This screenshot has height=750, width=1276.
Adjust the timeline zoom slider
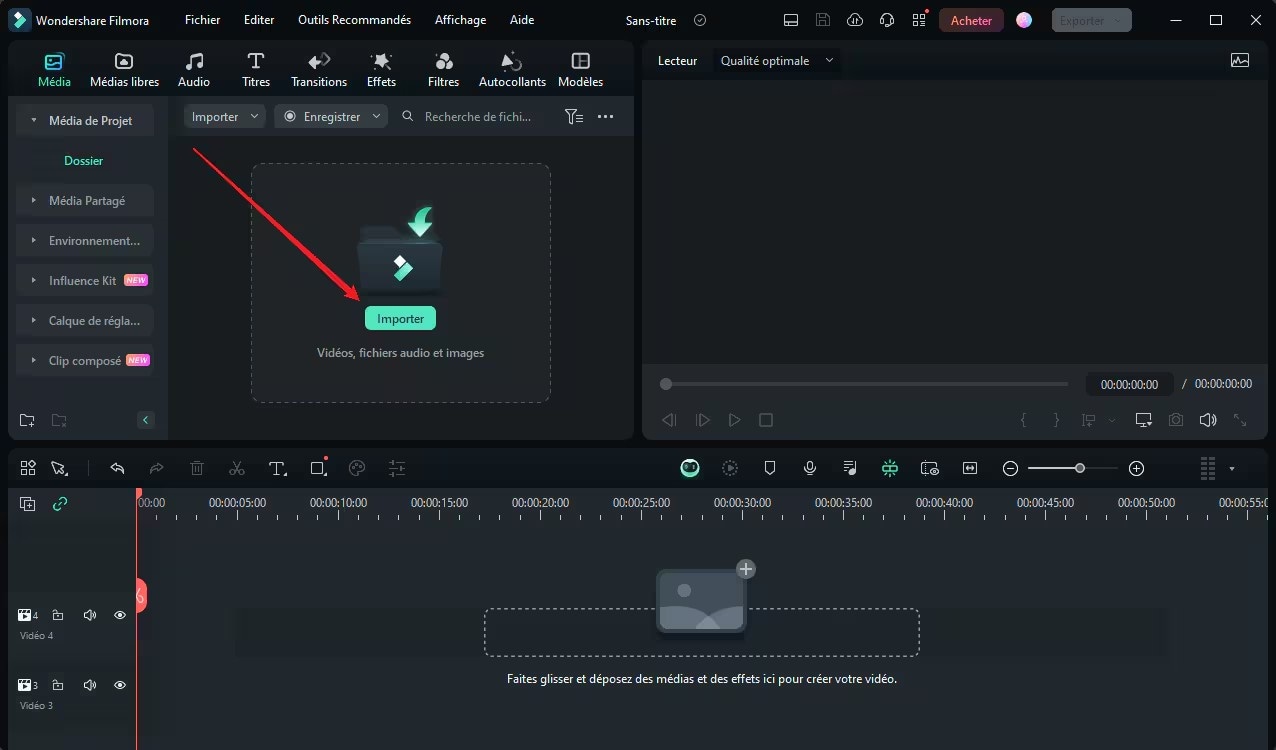tap(1072, 468)
